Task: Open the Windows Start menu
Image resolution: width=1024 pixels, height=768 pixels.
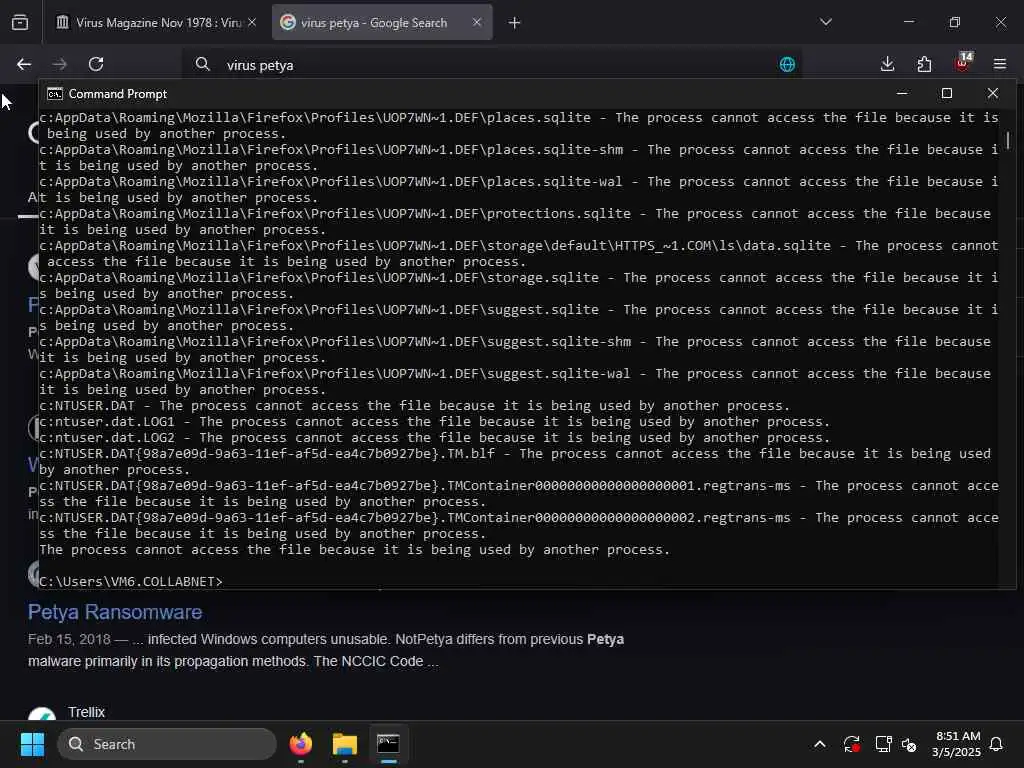Action: [x=32, y=744]
